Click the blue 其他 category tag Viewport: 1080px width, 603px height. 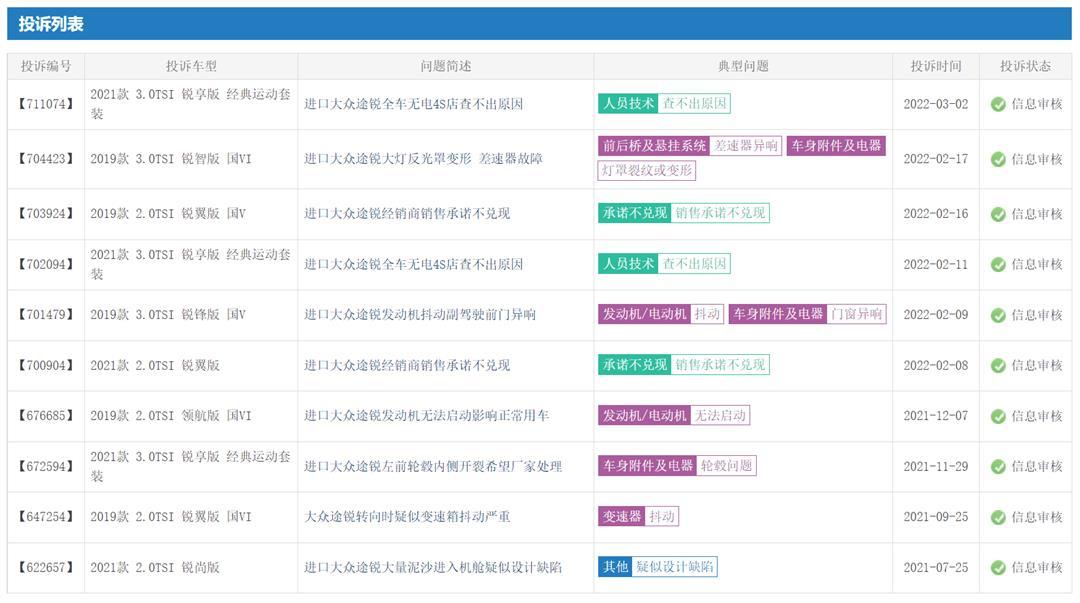tap(615, 567)
